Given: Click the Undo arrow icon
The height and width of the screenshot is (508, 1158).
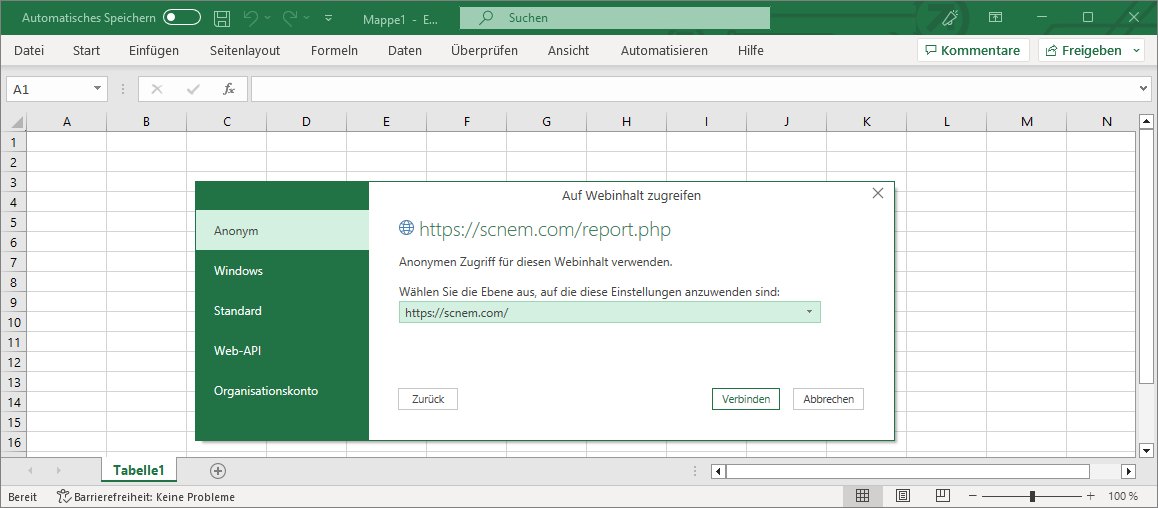Looking at the screenshot, I should click(x=251, y=17).
